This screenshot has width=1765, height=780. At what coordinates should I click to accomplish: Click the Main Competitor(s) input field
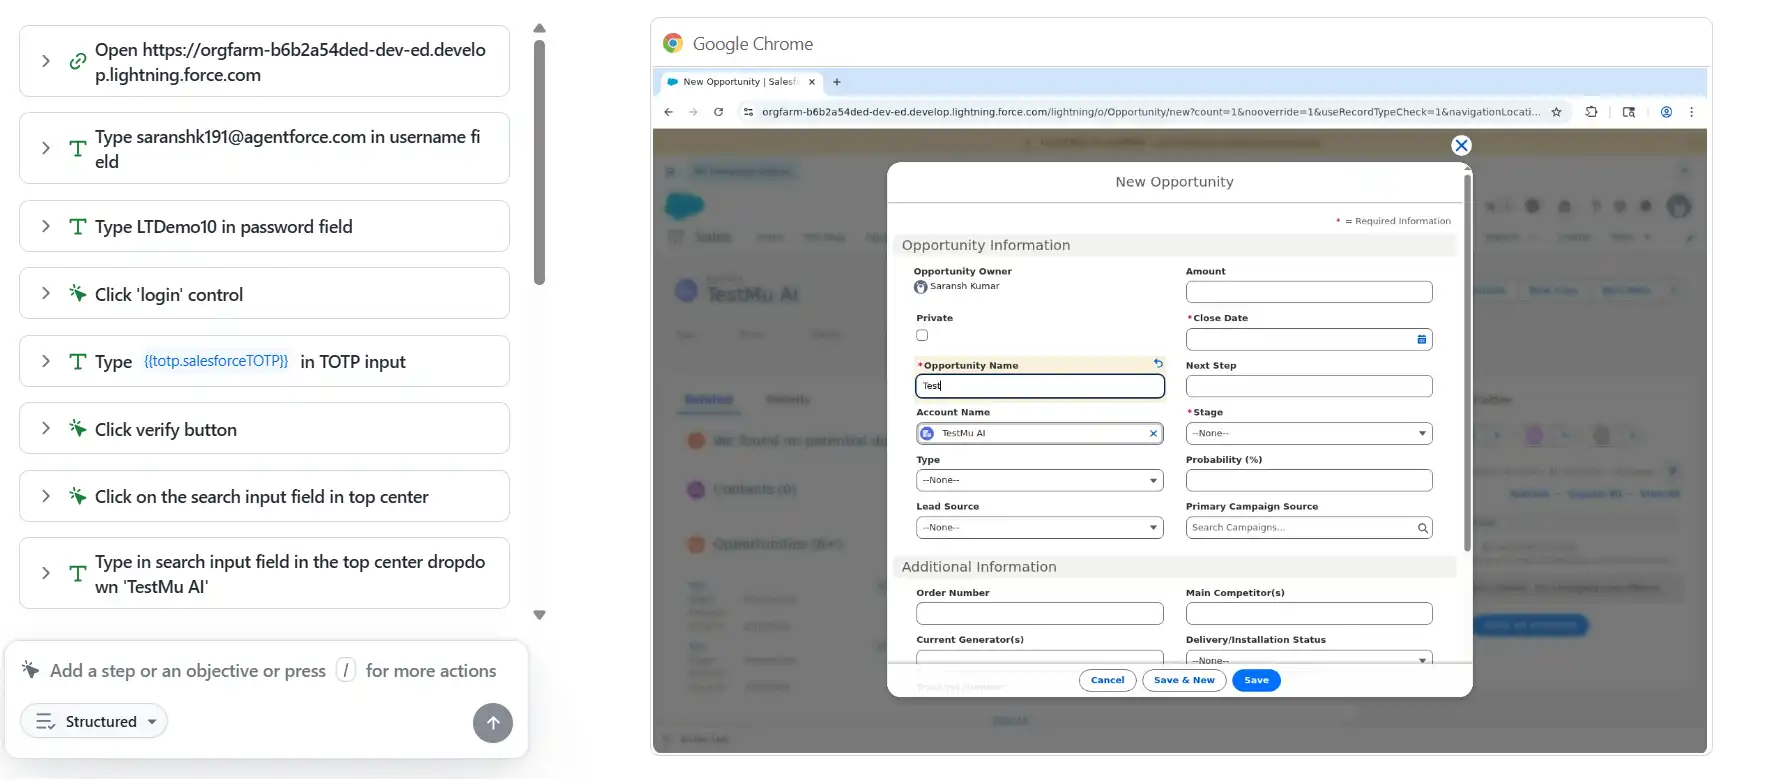1309,613
